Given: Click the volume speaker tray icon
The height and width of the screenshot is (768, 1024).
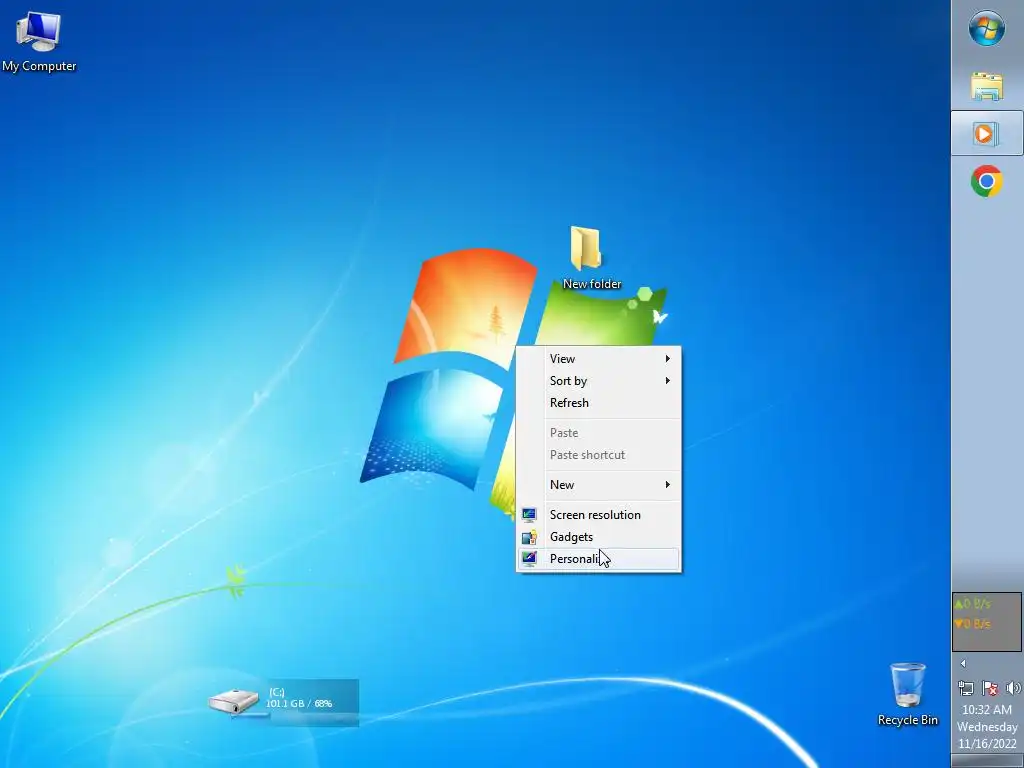Looking at the screenshot, I should [1013, 688].
